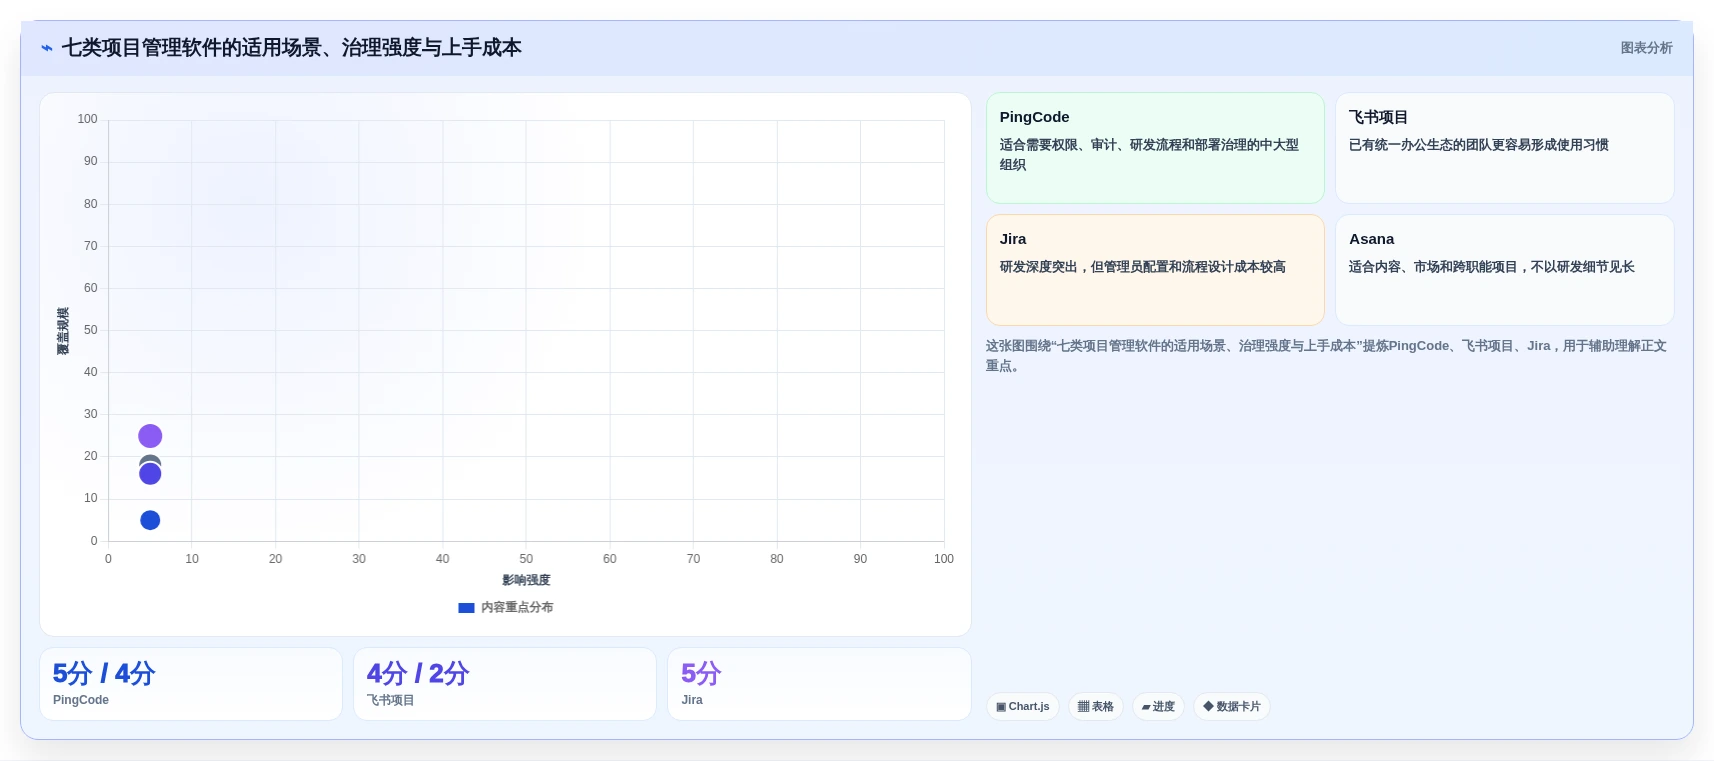This screenshot has width=1714, height=761.
Task: Click the text 已有统一办公生态的团队更容易形成使用习惯
Action: pyautogui.click(x=1478, y=145)
